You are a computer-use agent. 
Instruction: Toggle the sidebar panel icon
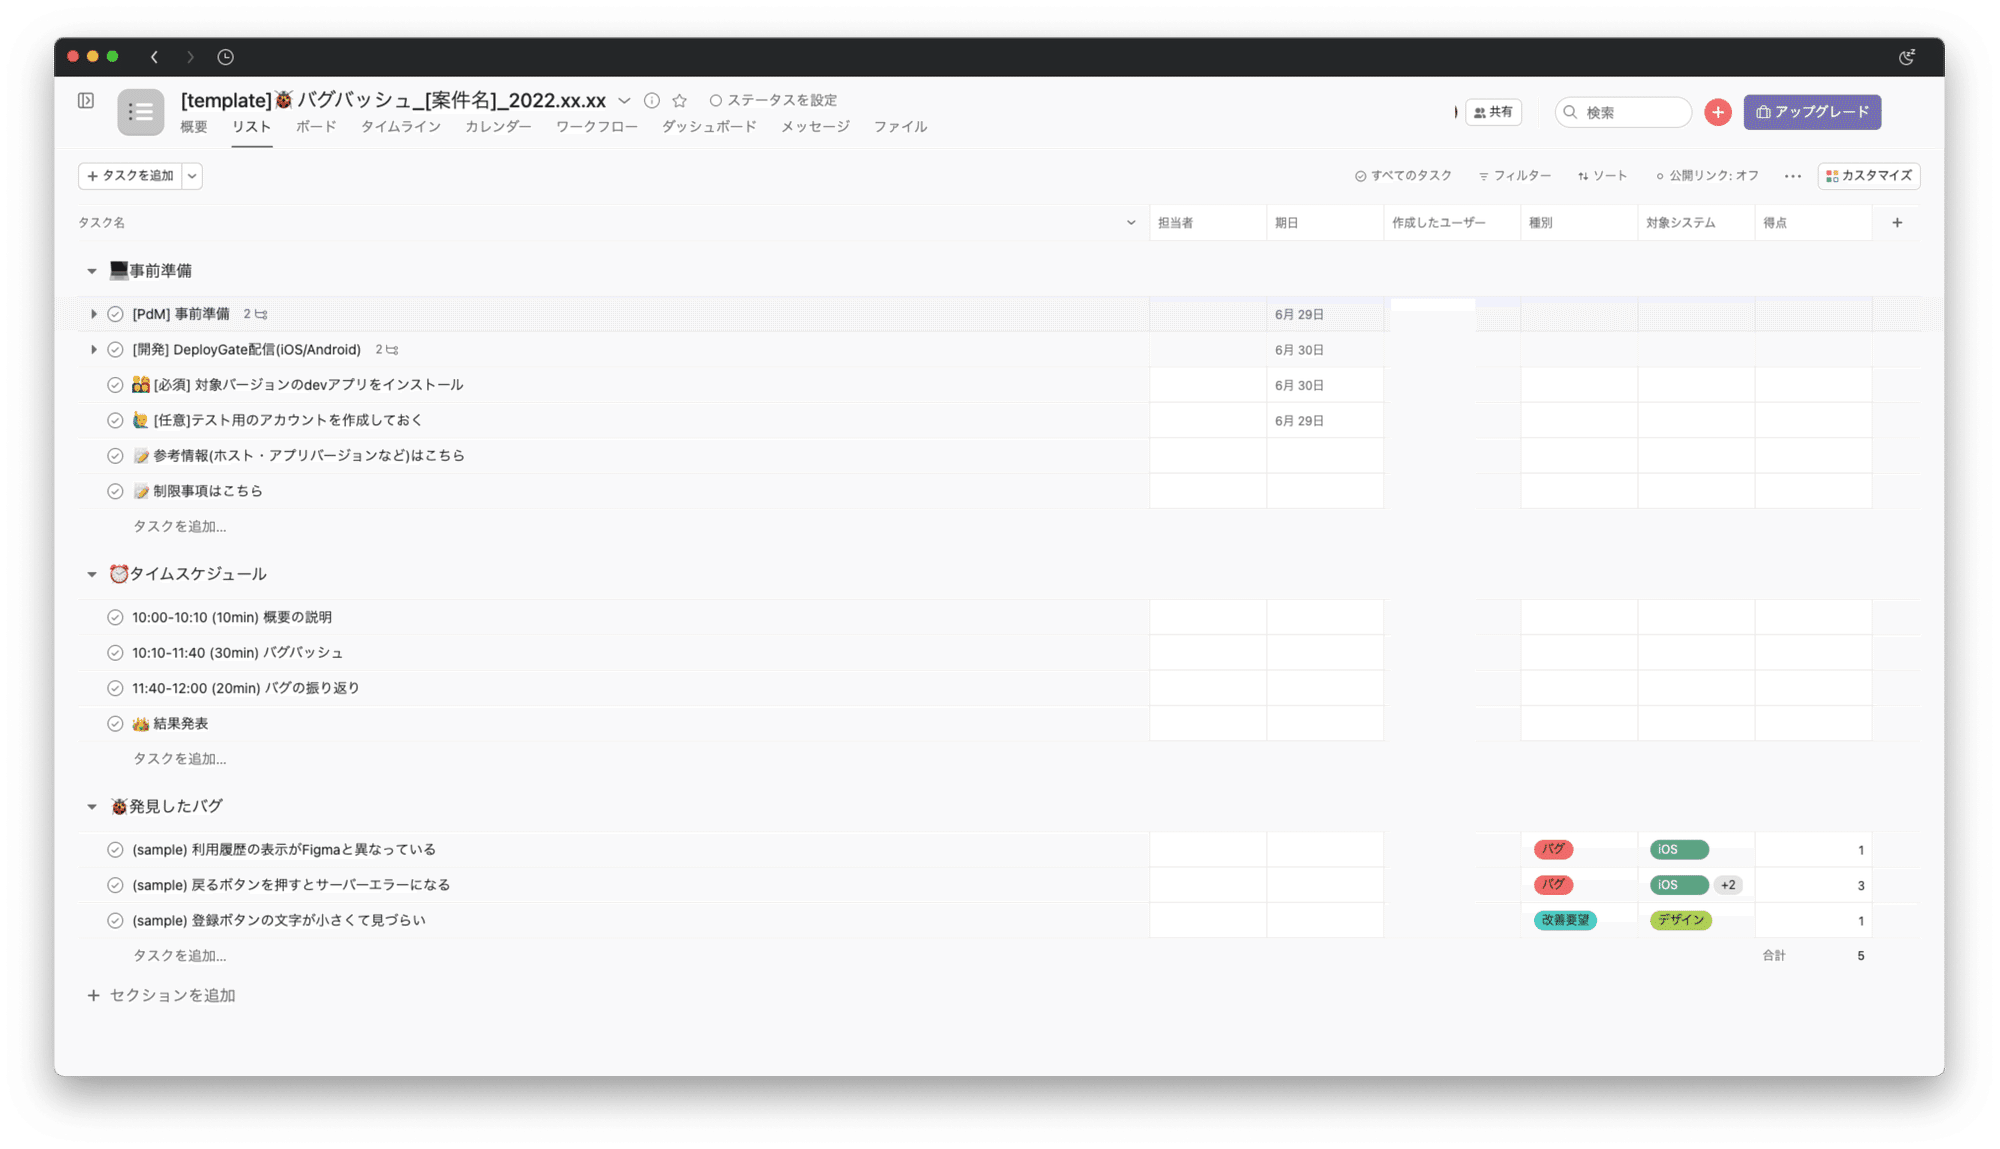[x=86, y=100]
